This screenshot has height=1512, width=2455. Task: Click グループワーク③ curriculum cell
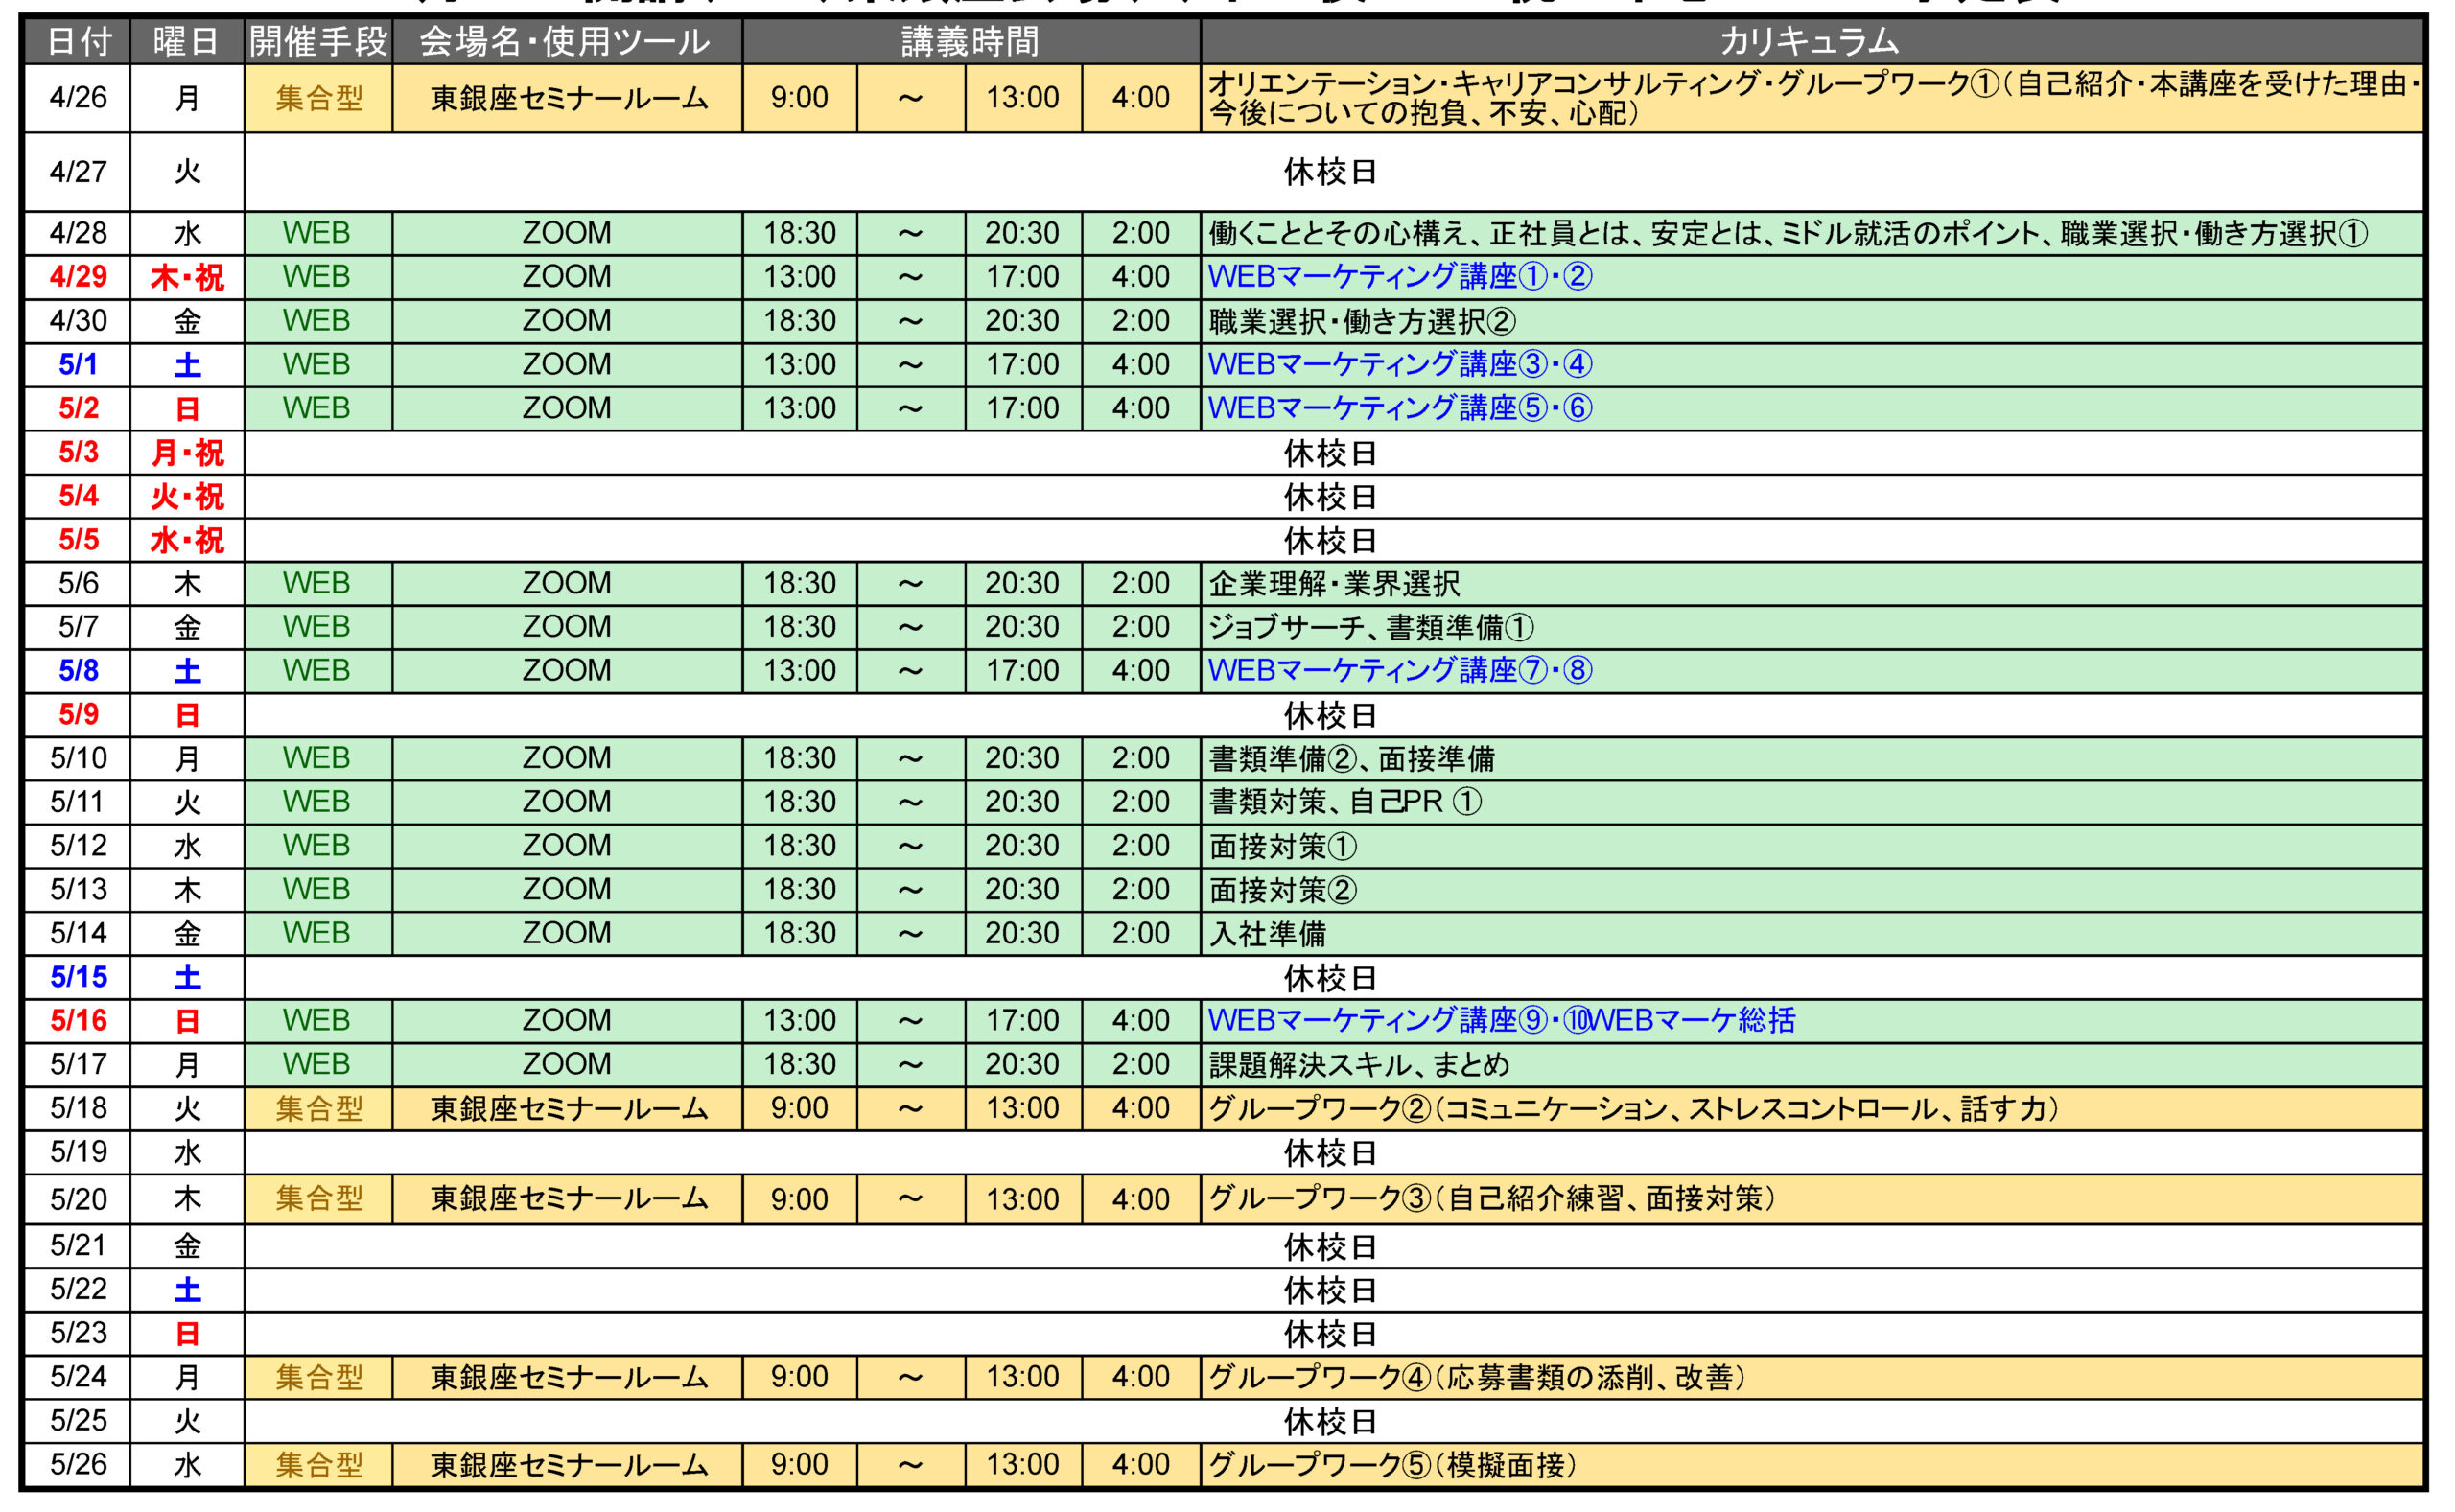pyautogui.click(x=1811, y=1199)
